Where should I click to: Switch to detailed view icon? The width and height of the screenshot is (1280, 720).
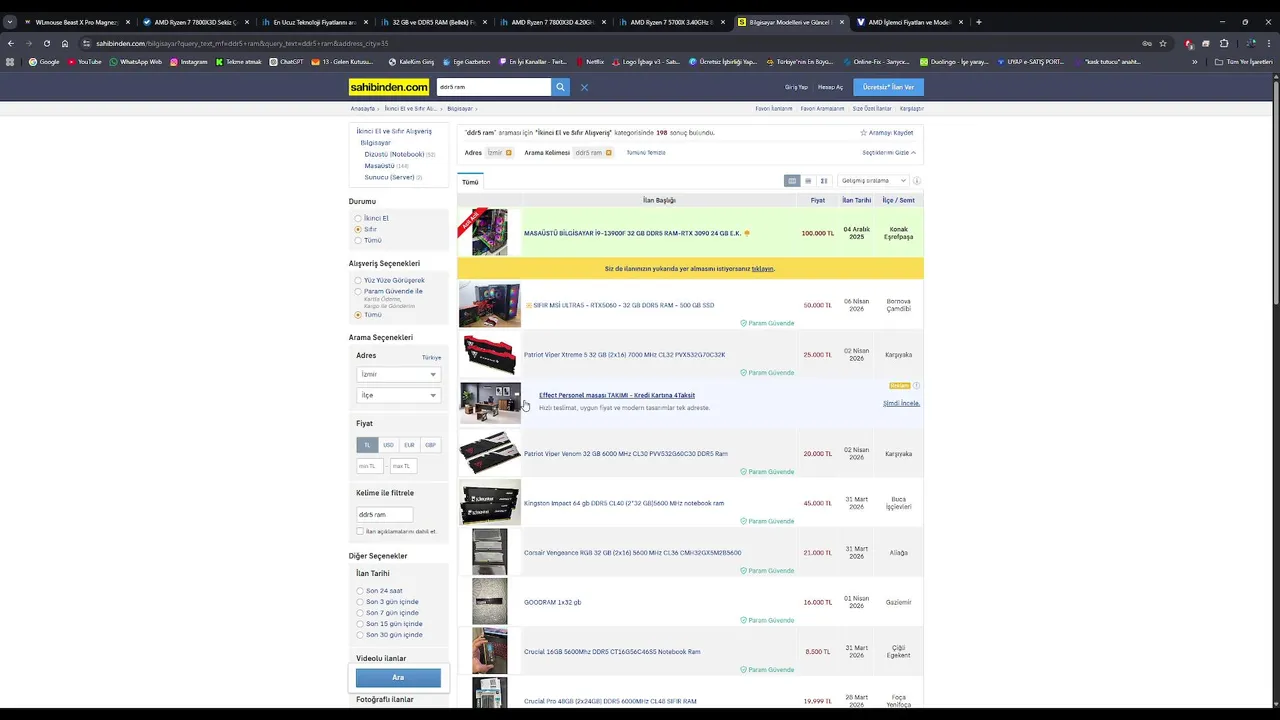[x=824, y=181]
